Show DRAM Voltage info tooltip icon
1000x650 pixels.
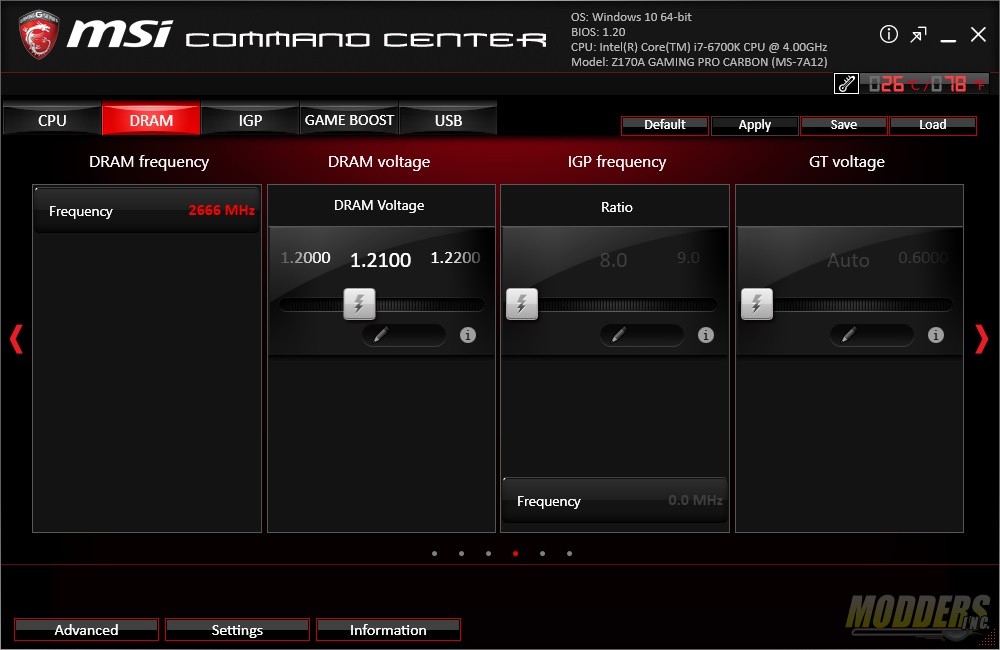coord(467,335)
